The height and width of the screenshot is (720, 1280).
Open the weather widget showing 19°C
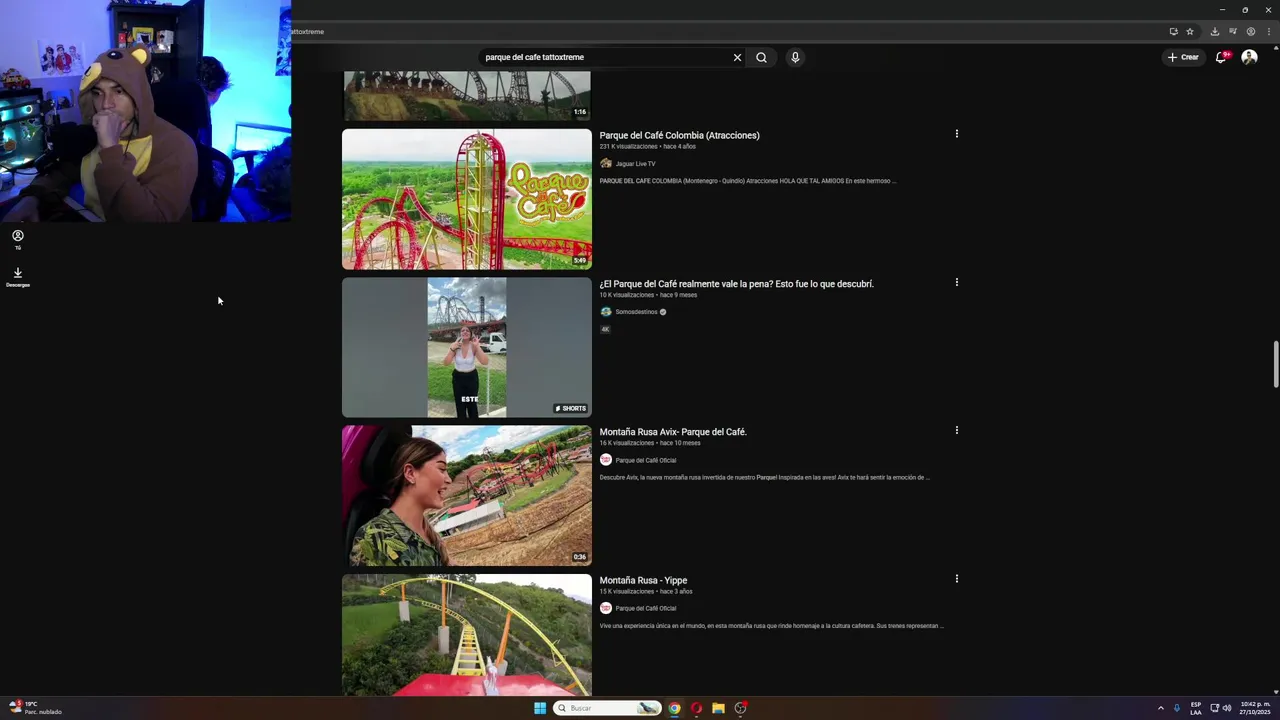tap(35, 708)
